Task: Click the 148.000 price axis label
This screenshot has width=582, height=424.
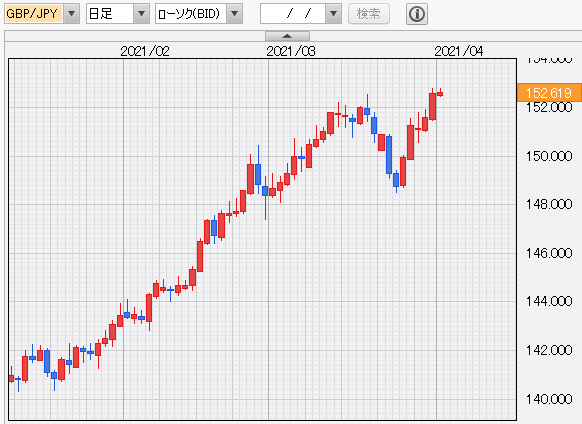Action: [549, 204]
